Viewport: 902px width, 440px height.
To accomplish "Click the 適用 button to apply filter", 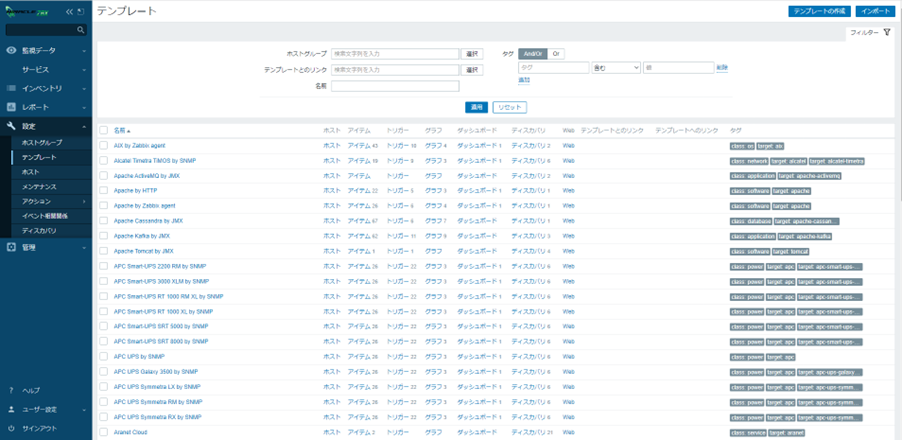I will point(477,107).
